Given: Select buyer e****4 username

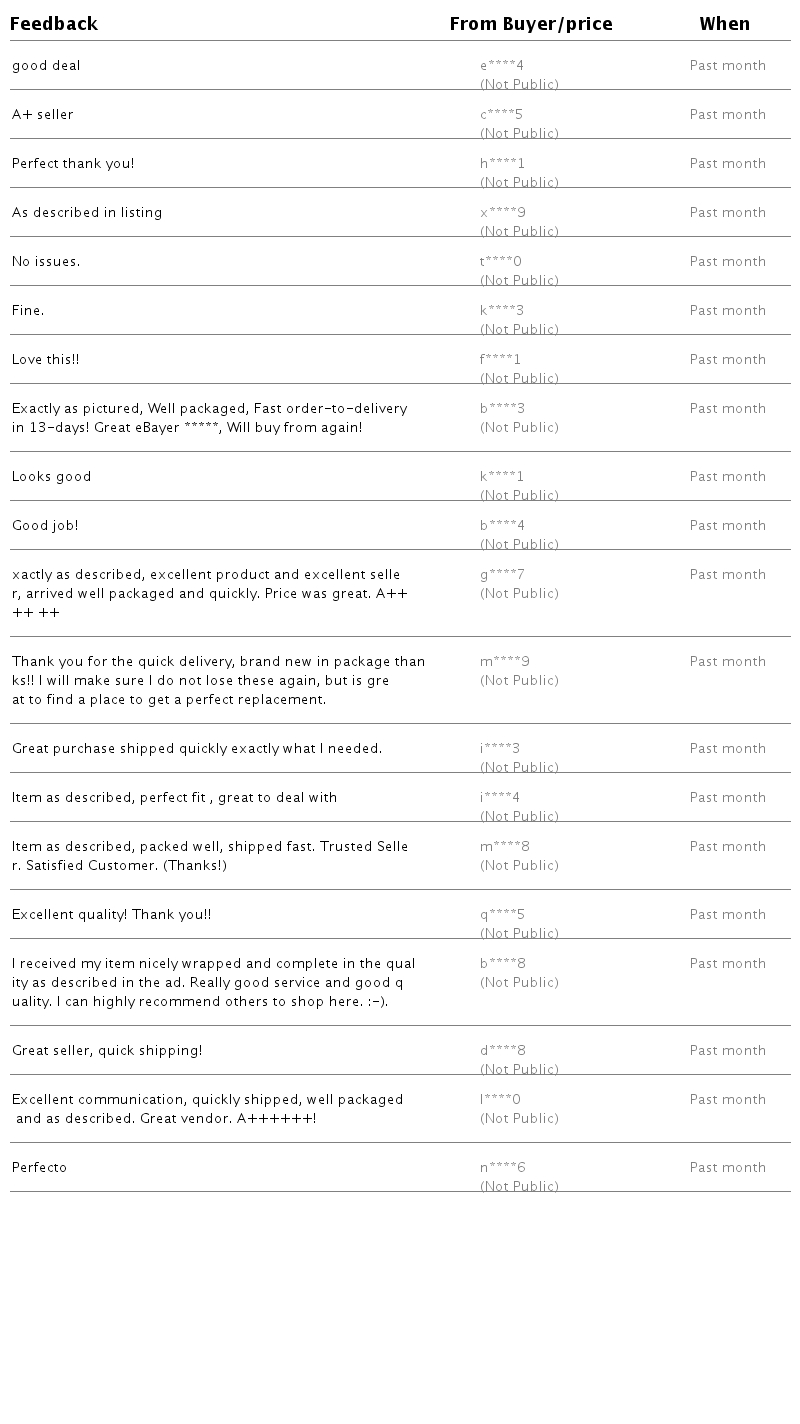Looking at the screenshot, I should 502,66.
